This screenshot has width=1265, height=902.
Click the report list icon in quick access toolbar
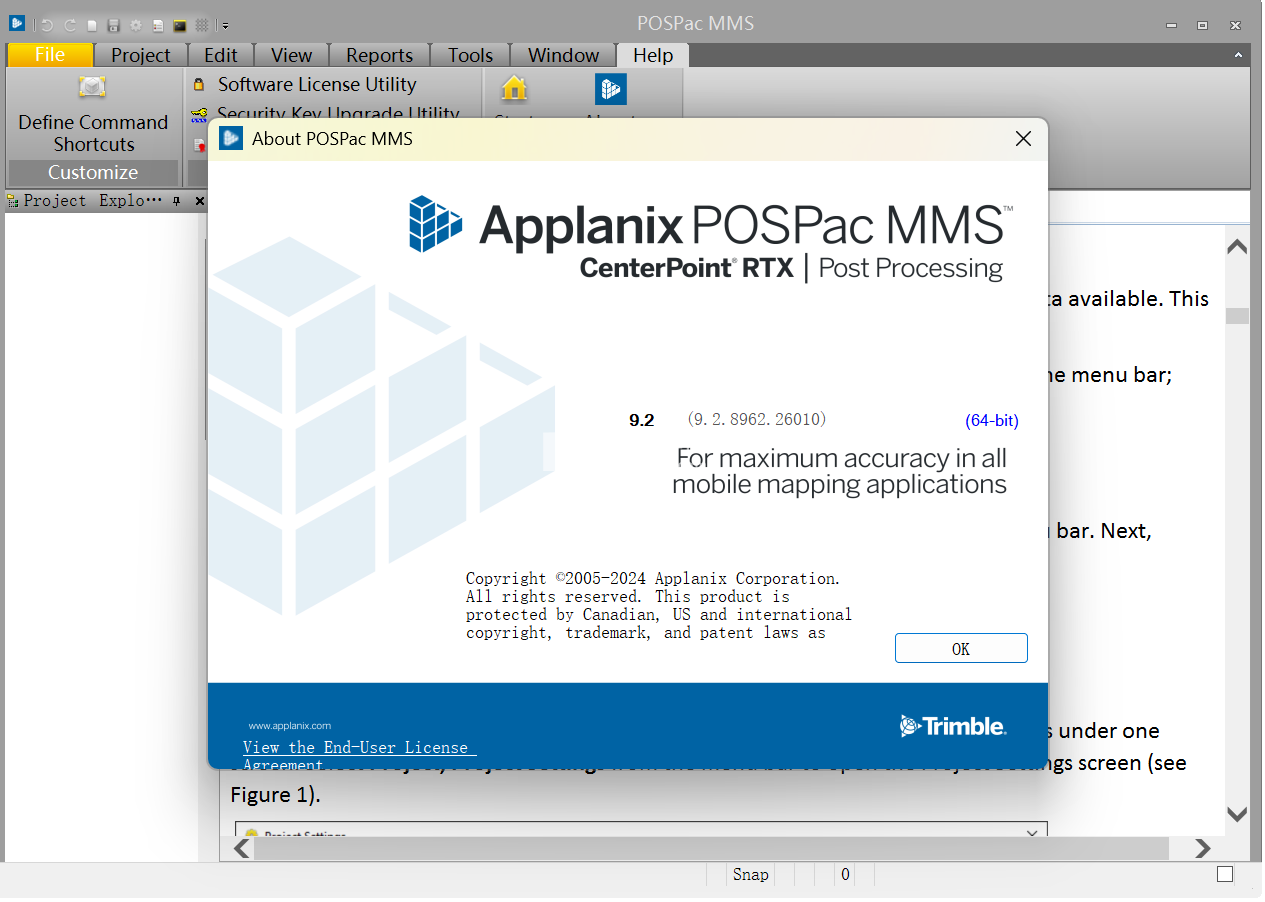[158, 25]
